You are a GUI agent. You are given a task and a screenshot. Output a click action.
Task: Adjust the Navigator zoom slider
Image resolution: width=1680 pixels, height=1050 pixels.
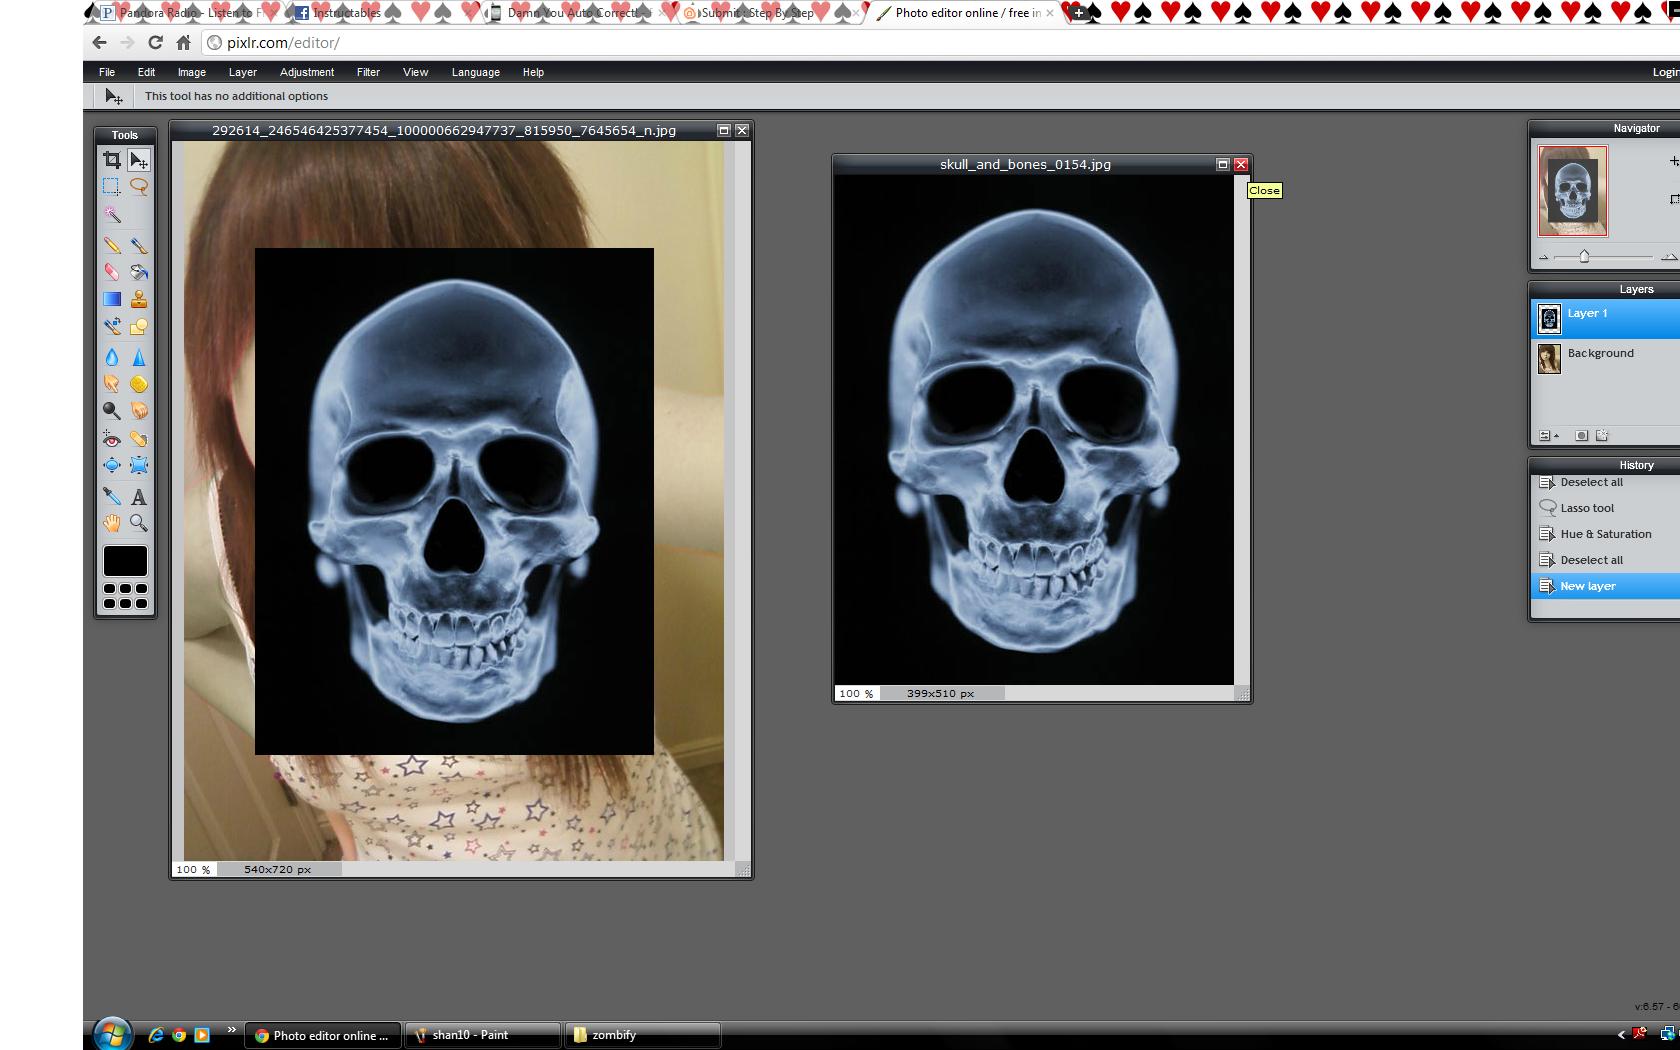(1584, 257)
